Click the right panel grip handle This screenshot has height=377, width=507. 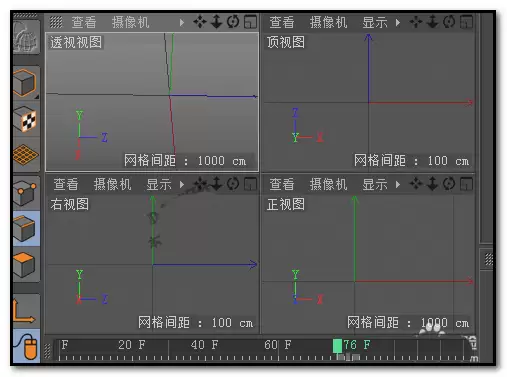coord(488,259)
